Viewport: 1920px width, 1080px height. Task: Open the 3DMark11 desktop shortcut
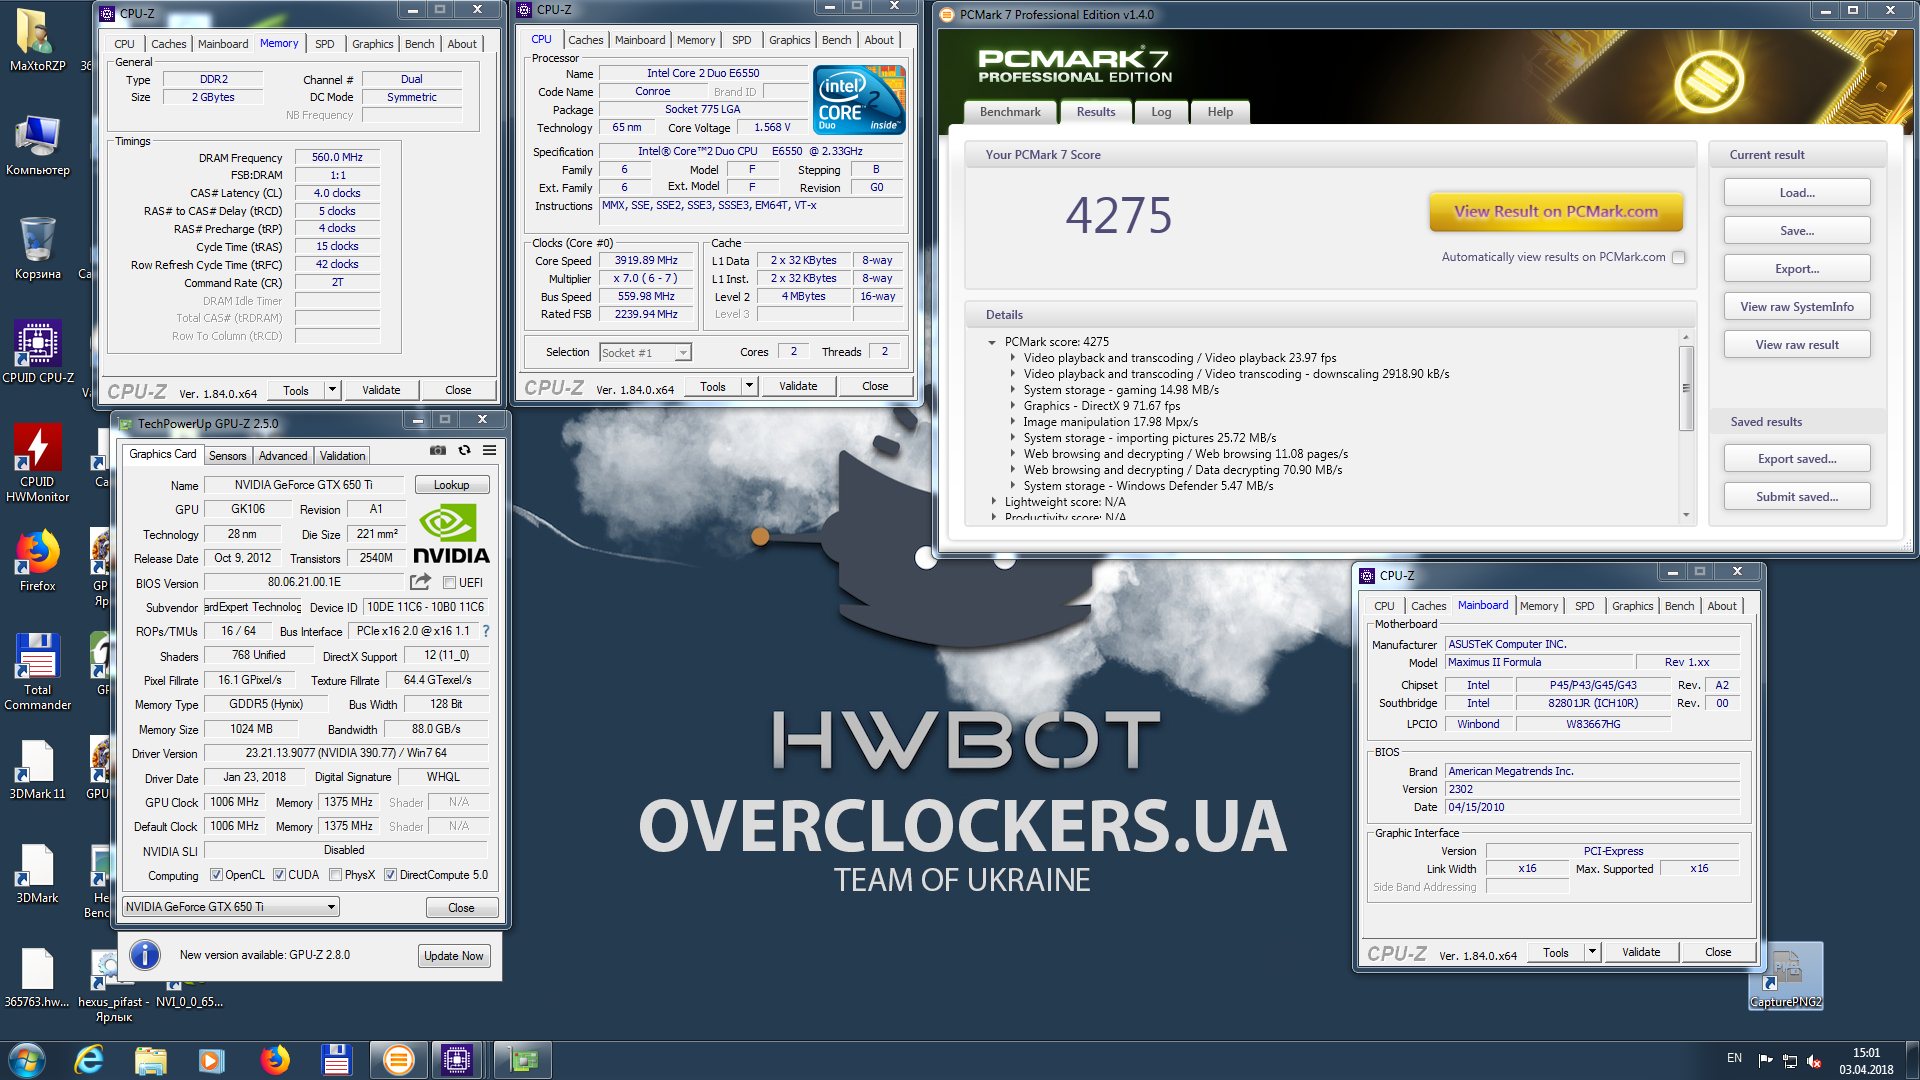[38, 770]
